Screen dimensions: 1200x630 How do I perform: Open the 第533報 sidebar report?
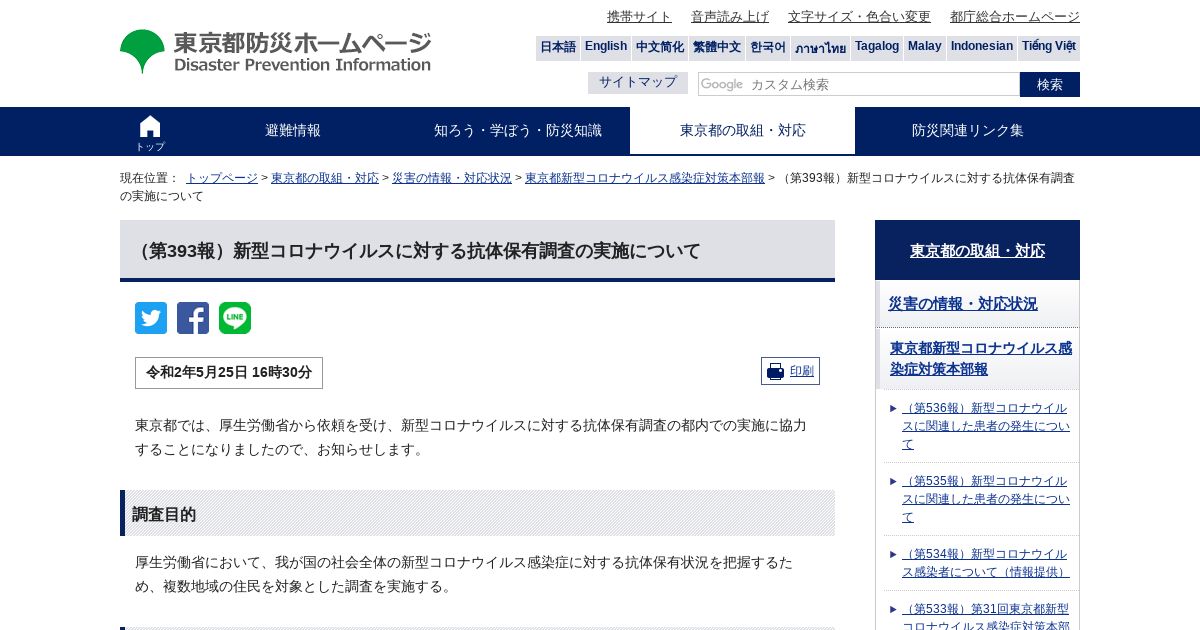985,616
